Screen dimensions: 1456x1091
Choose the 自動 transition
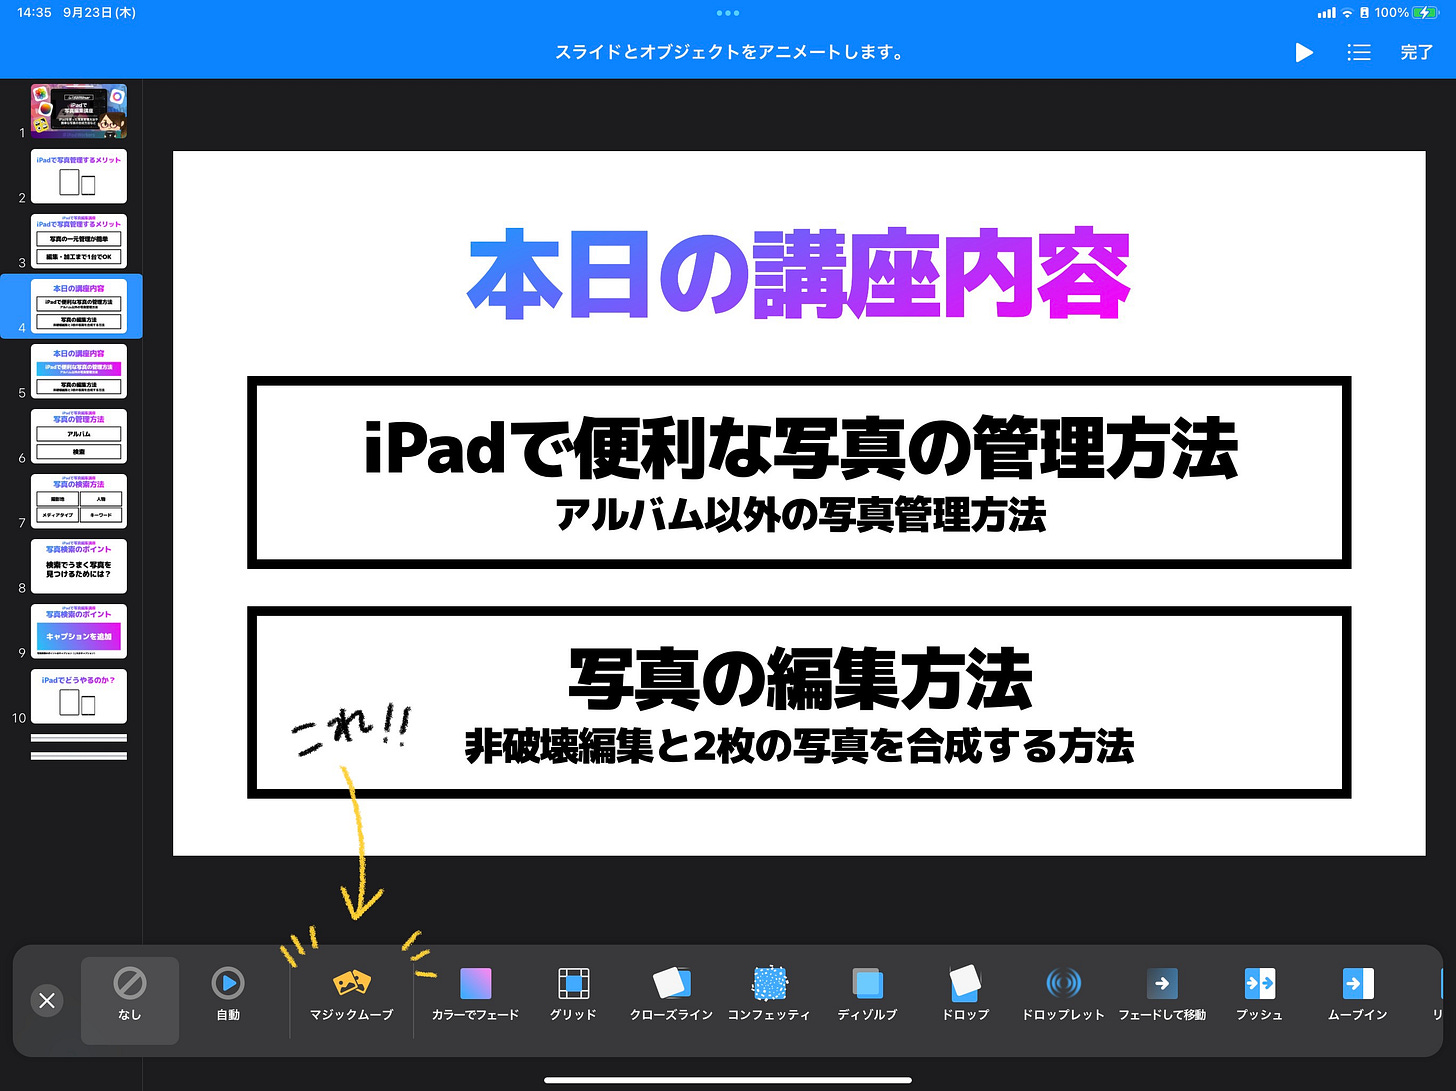[x=228, y=995]
